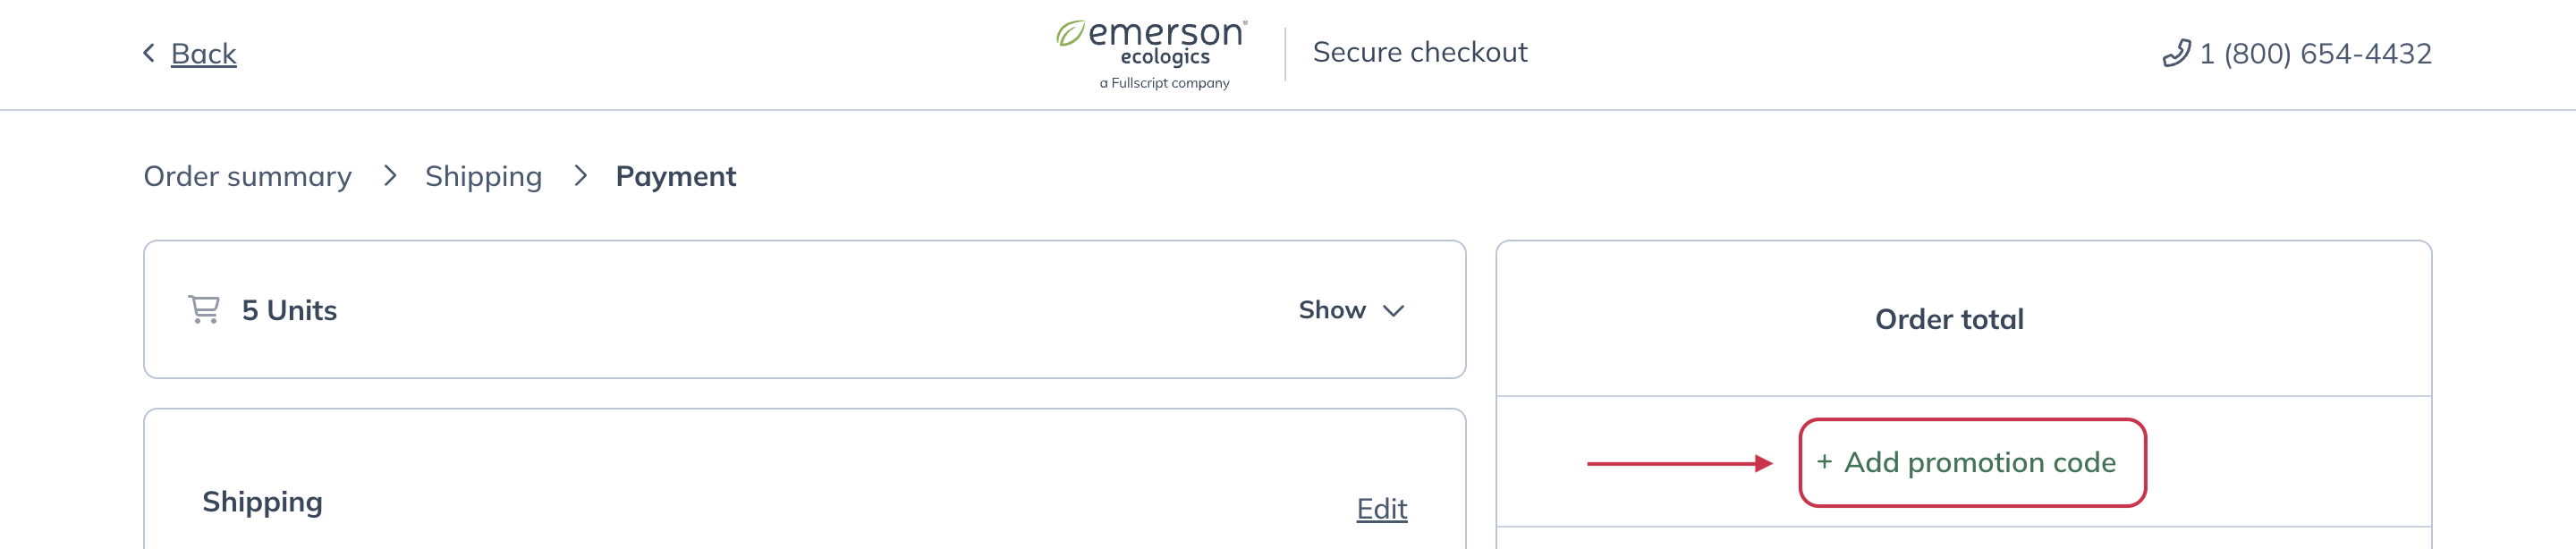
Task: Click the phone handset icon
Action: coord(2176,53)
